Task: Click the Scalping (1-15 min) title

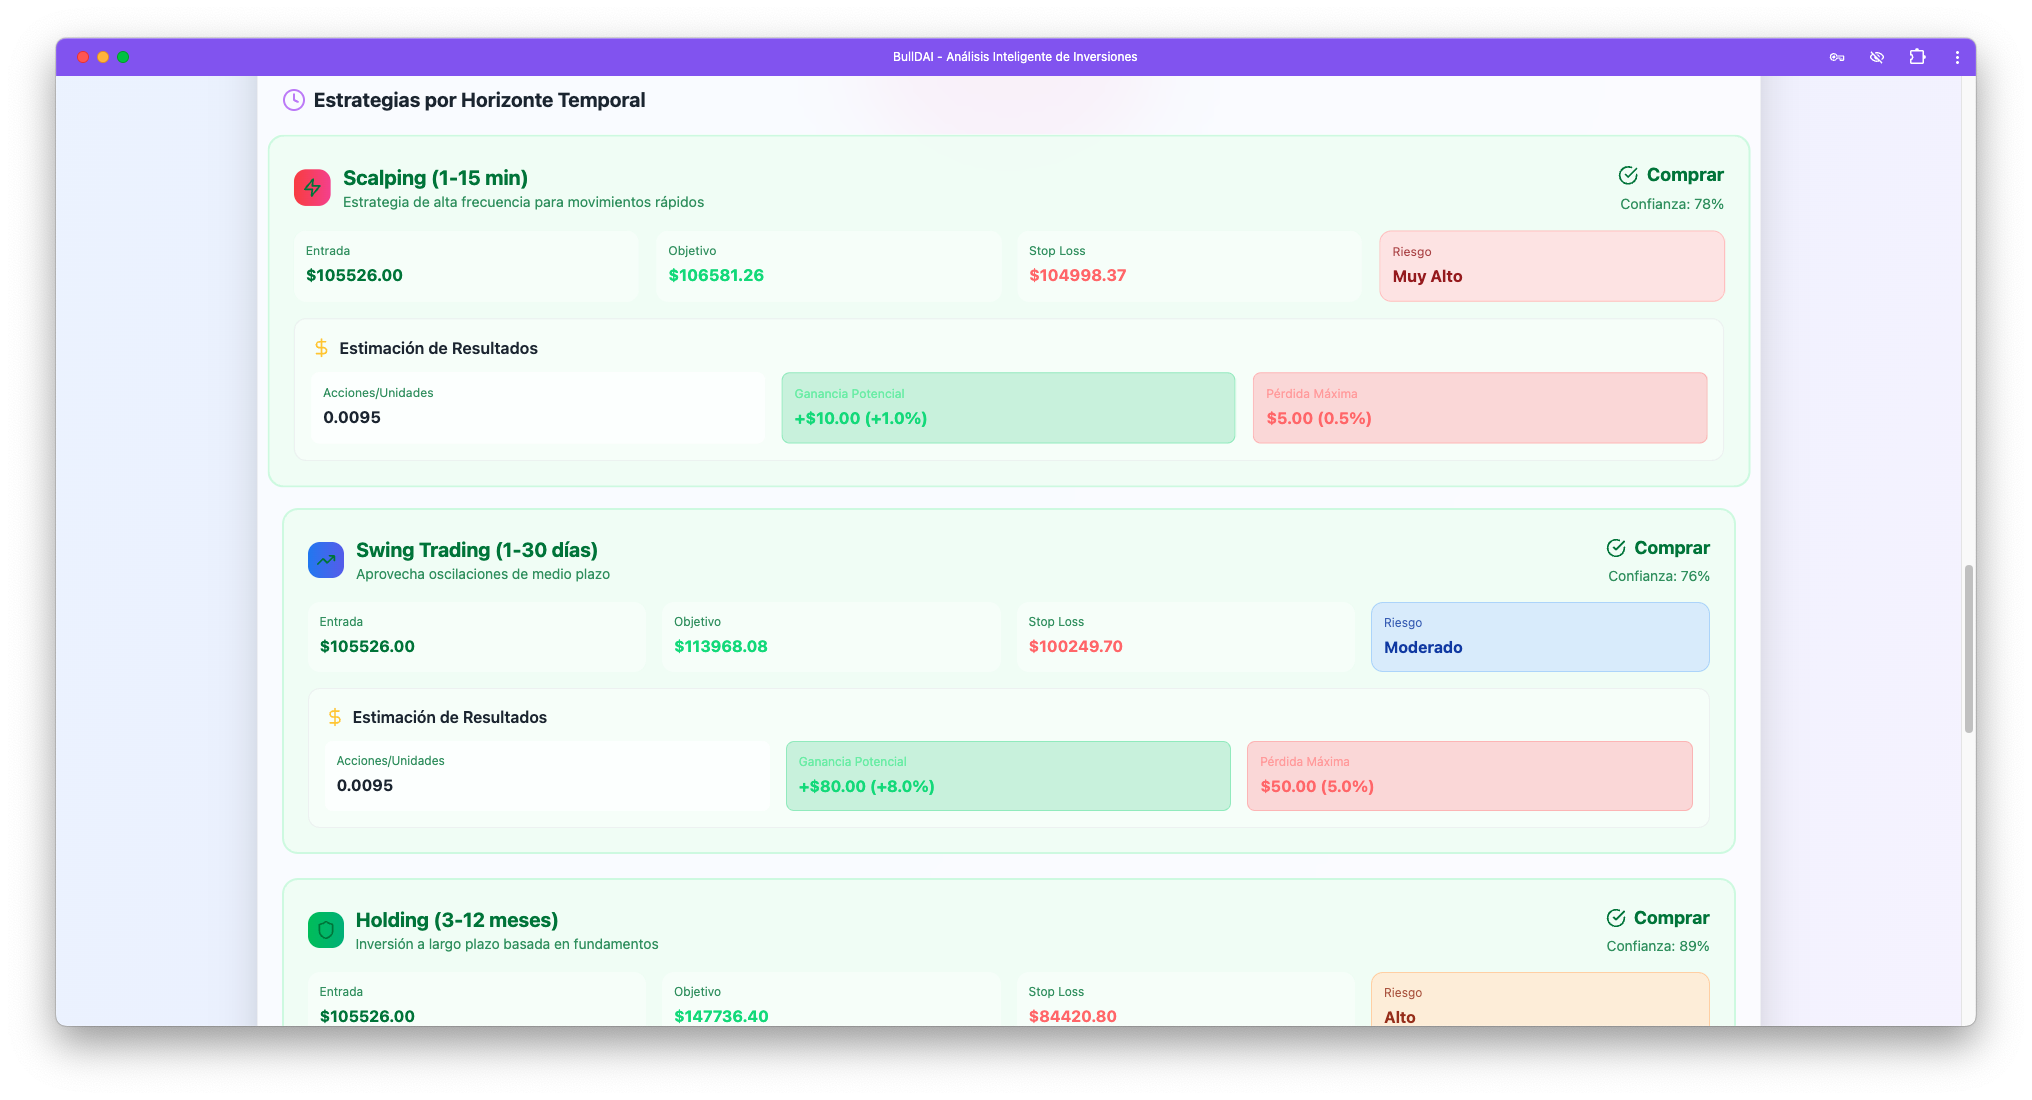Action: pyautogui.click(x=435, y=178)
